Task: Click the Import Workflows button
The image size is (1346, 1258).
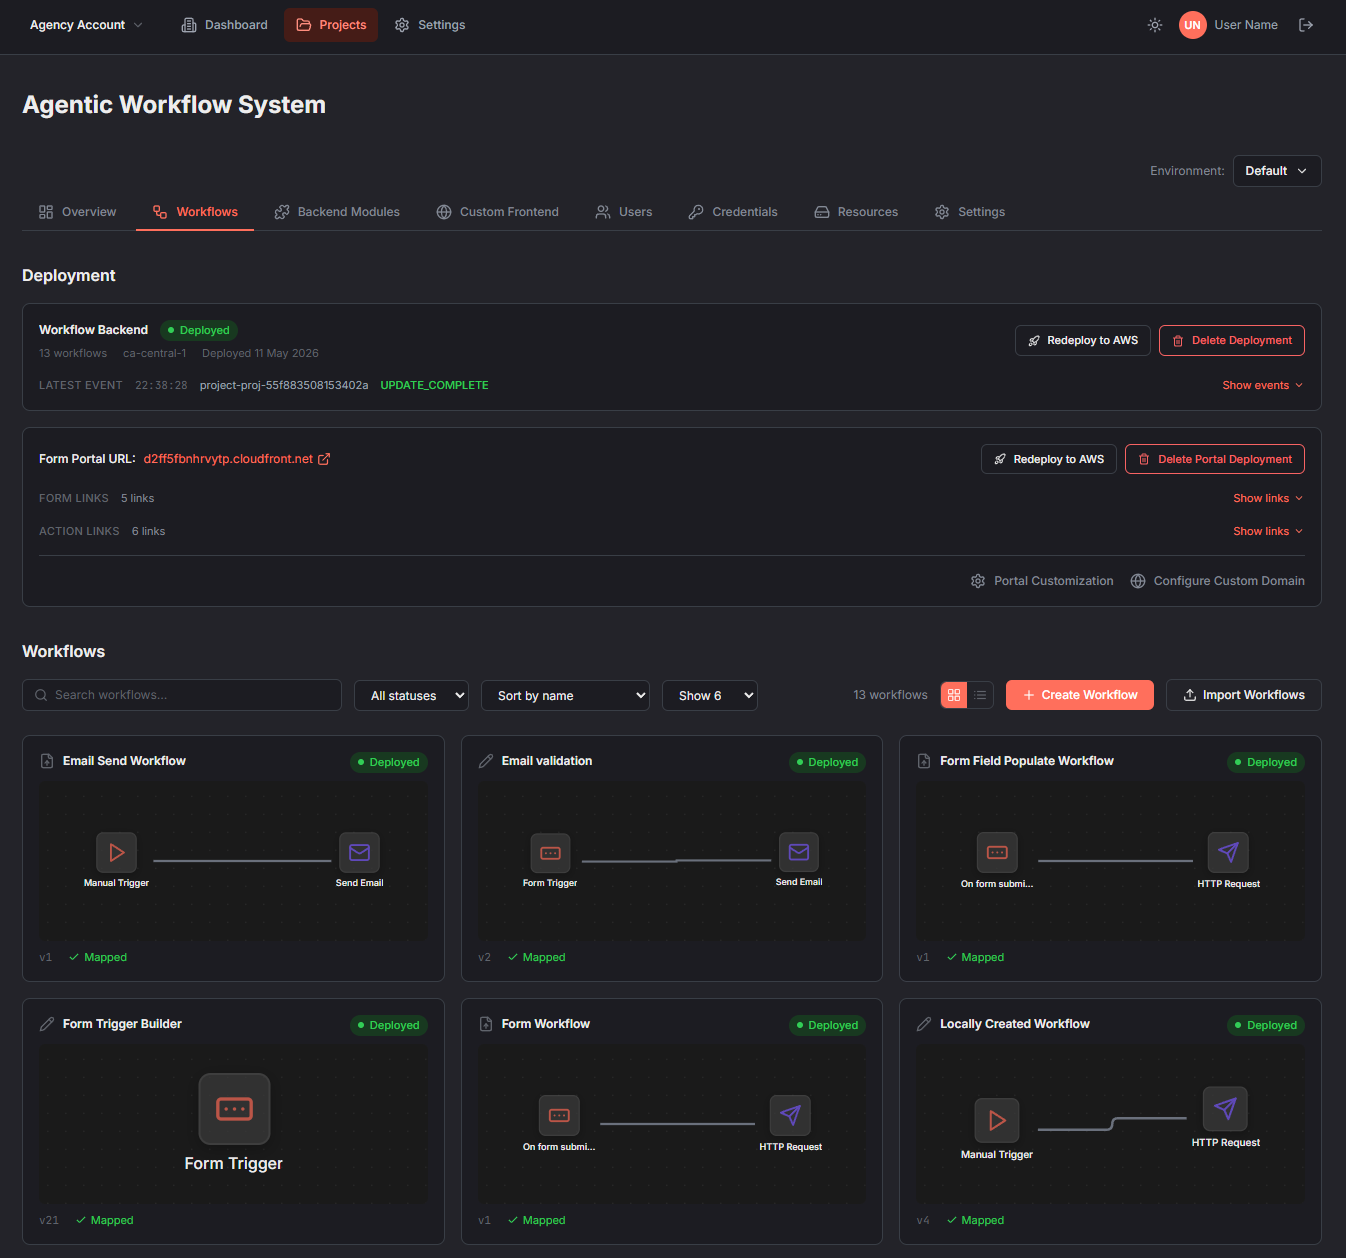Action: click(1244, 695)
